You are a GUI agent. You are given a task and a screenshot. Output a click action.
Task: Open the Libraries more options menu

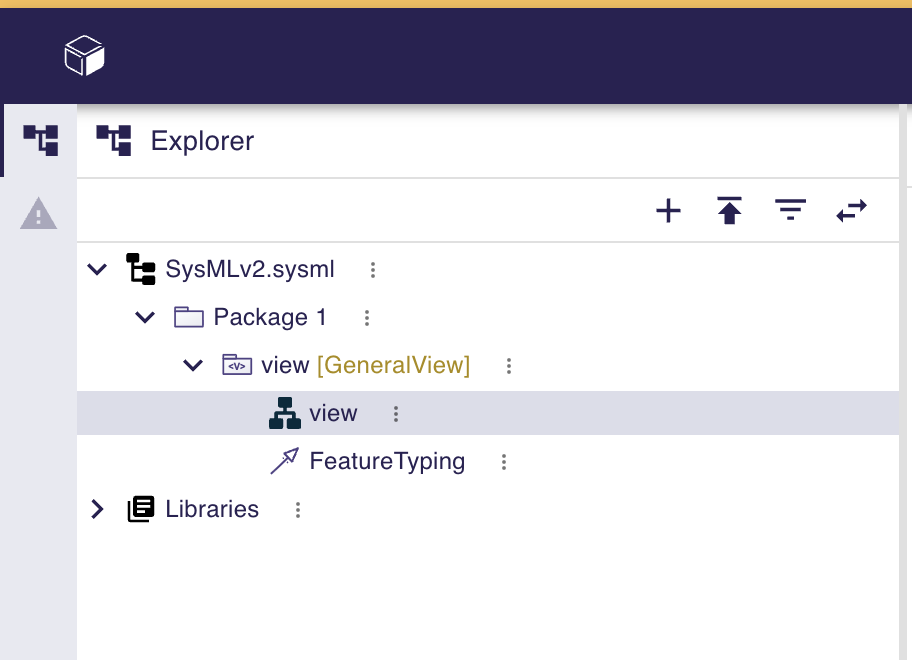[x=297, y=509]
